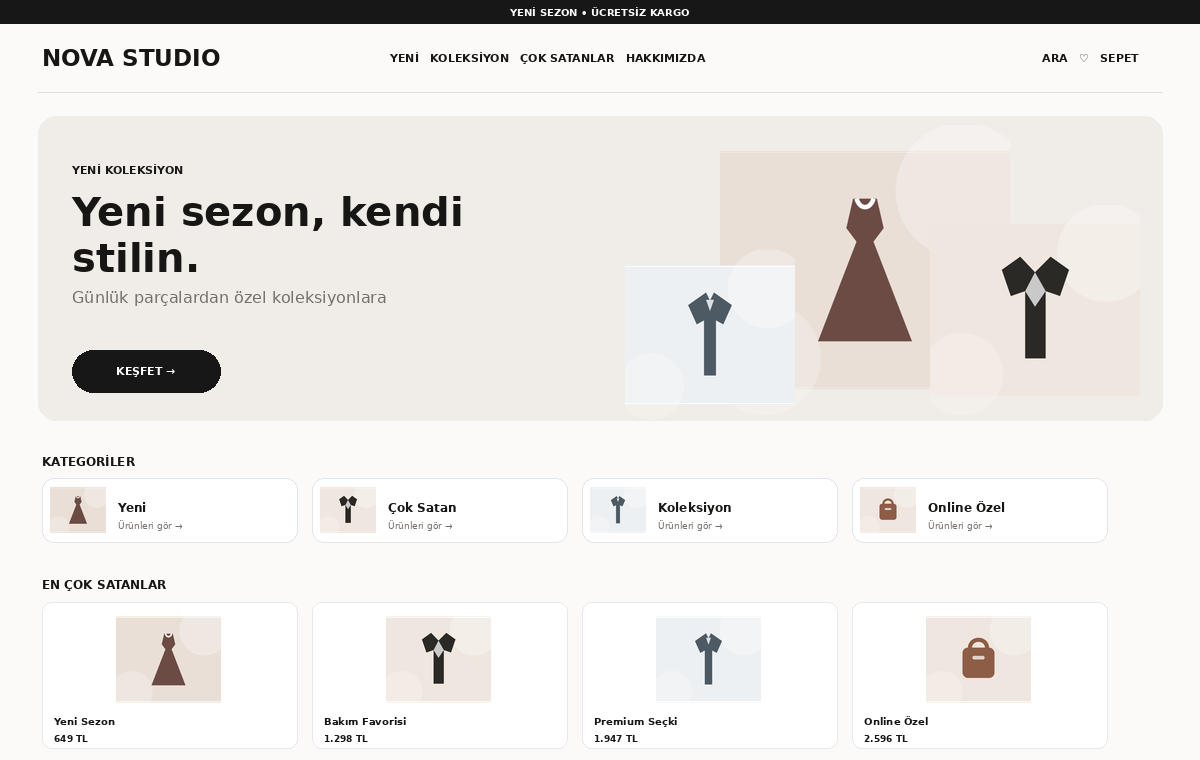This screenshot has width=1200, height=760.
Task: Click Ürünleri gör under Çok Satan
Action: 420,526
